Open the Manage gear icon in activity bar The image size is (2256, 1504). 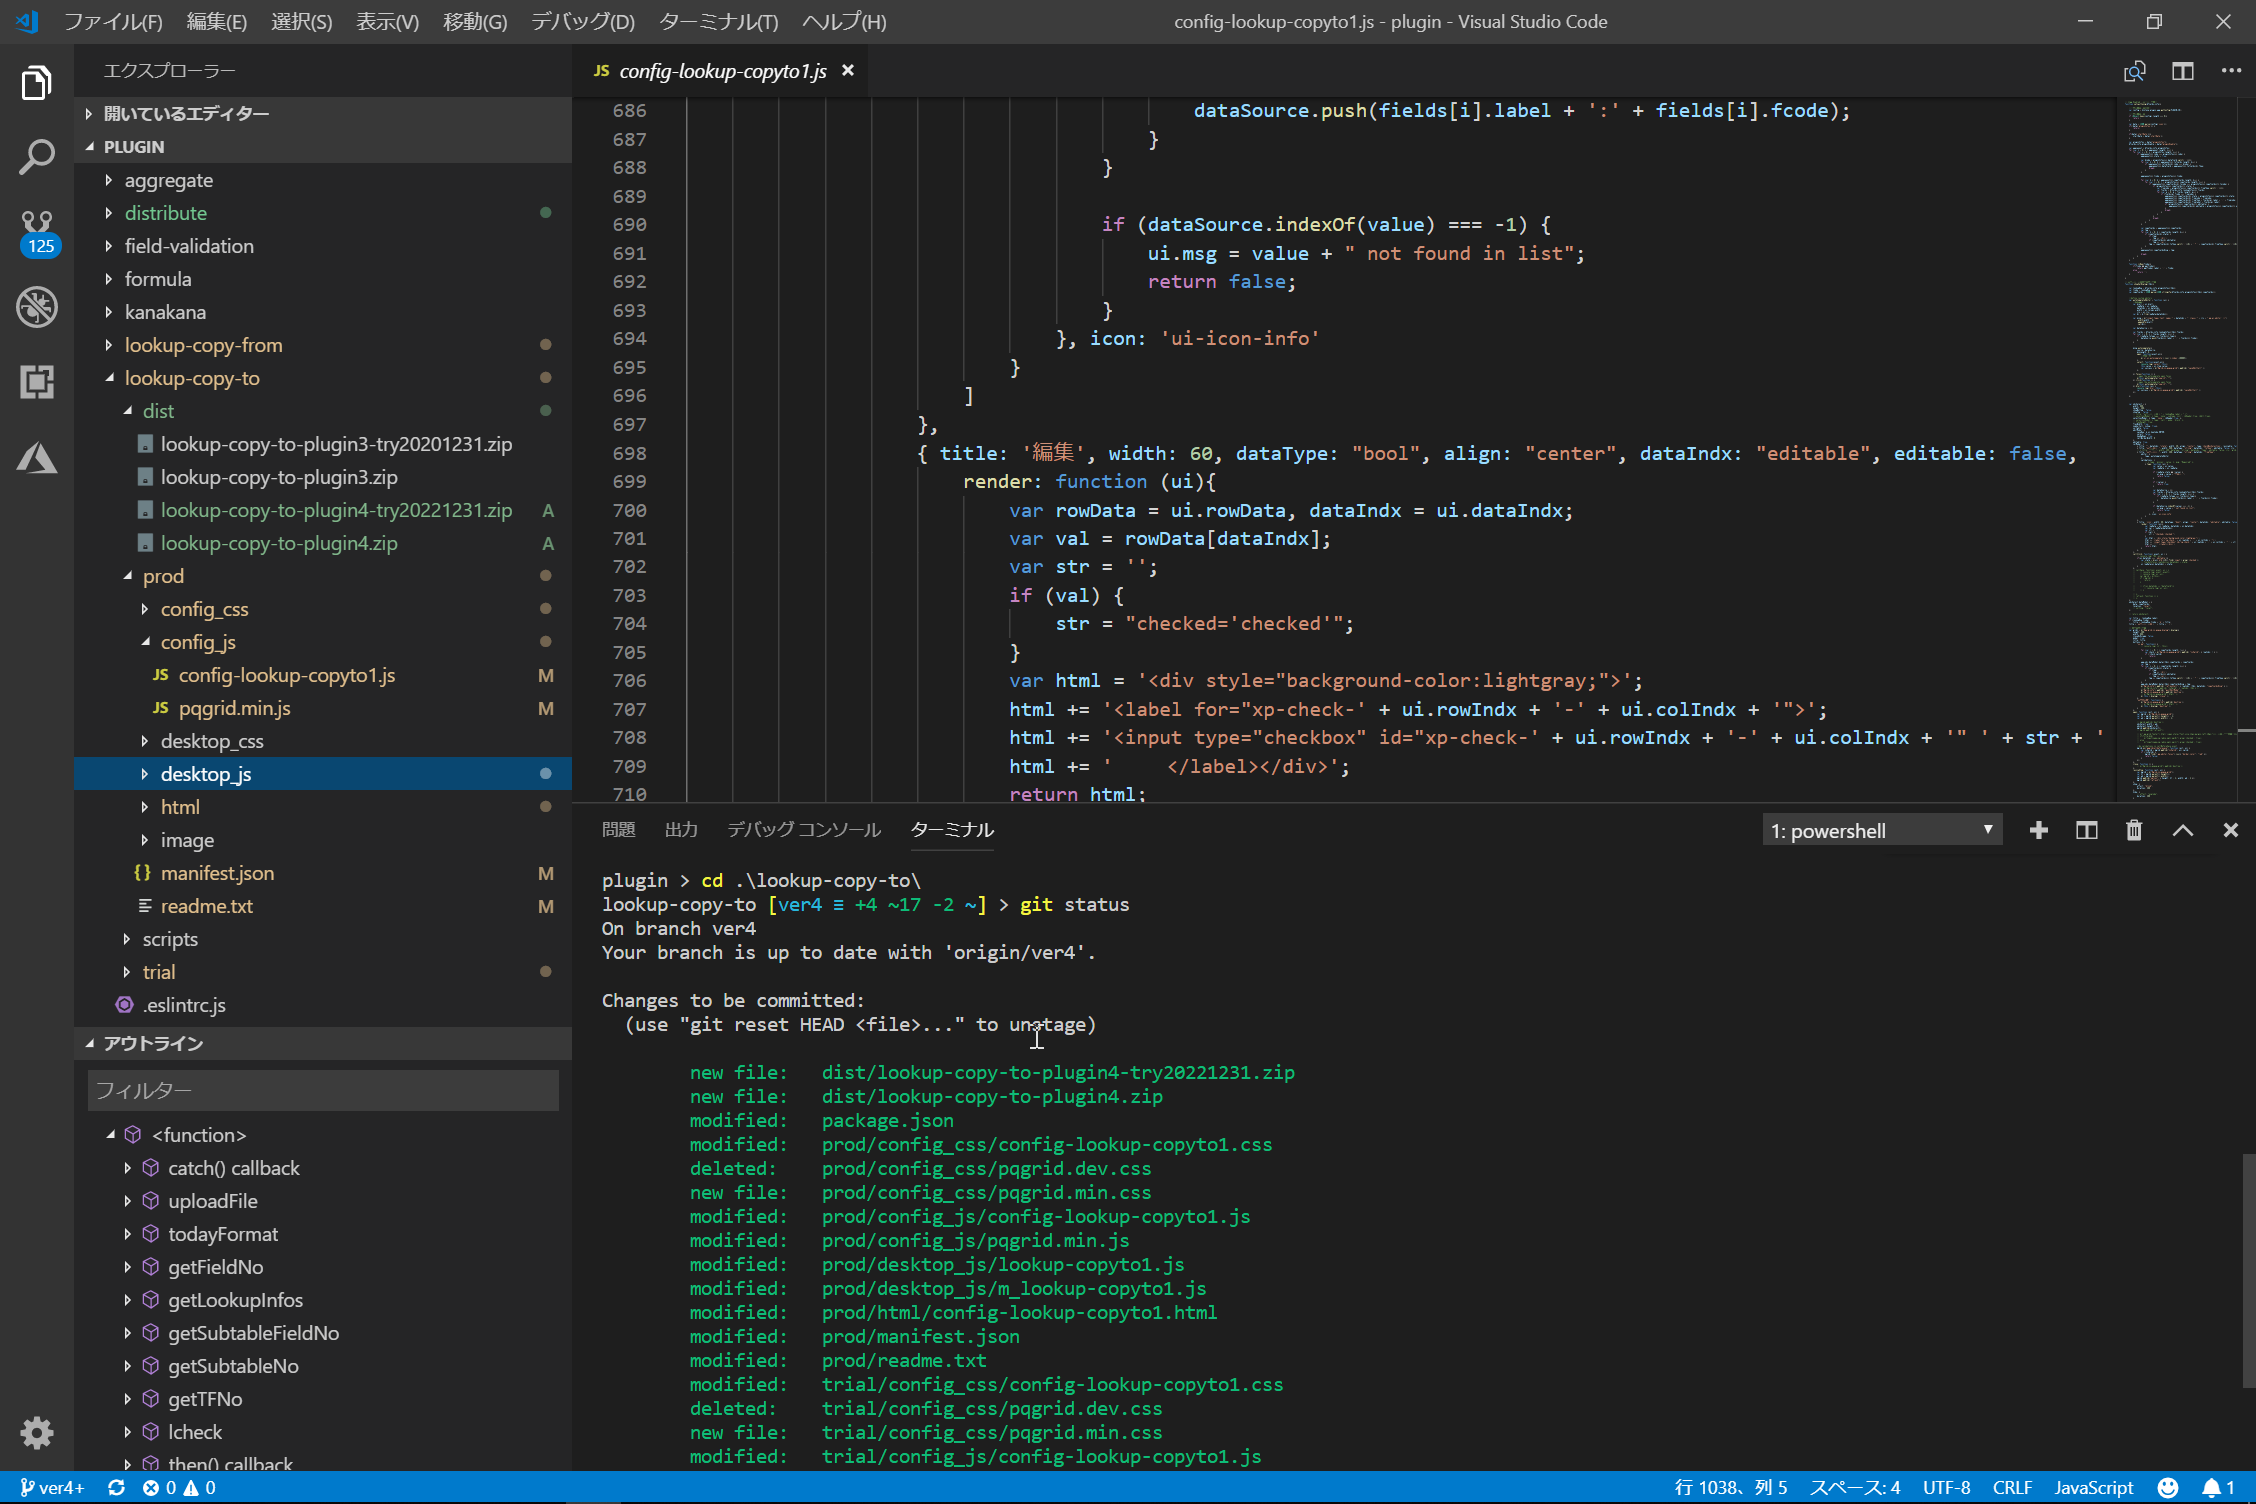[36, 1432]
